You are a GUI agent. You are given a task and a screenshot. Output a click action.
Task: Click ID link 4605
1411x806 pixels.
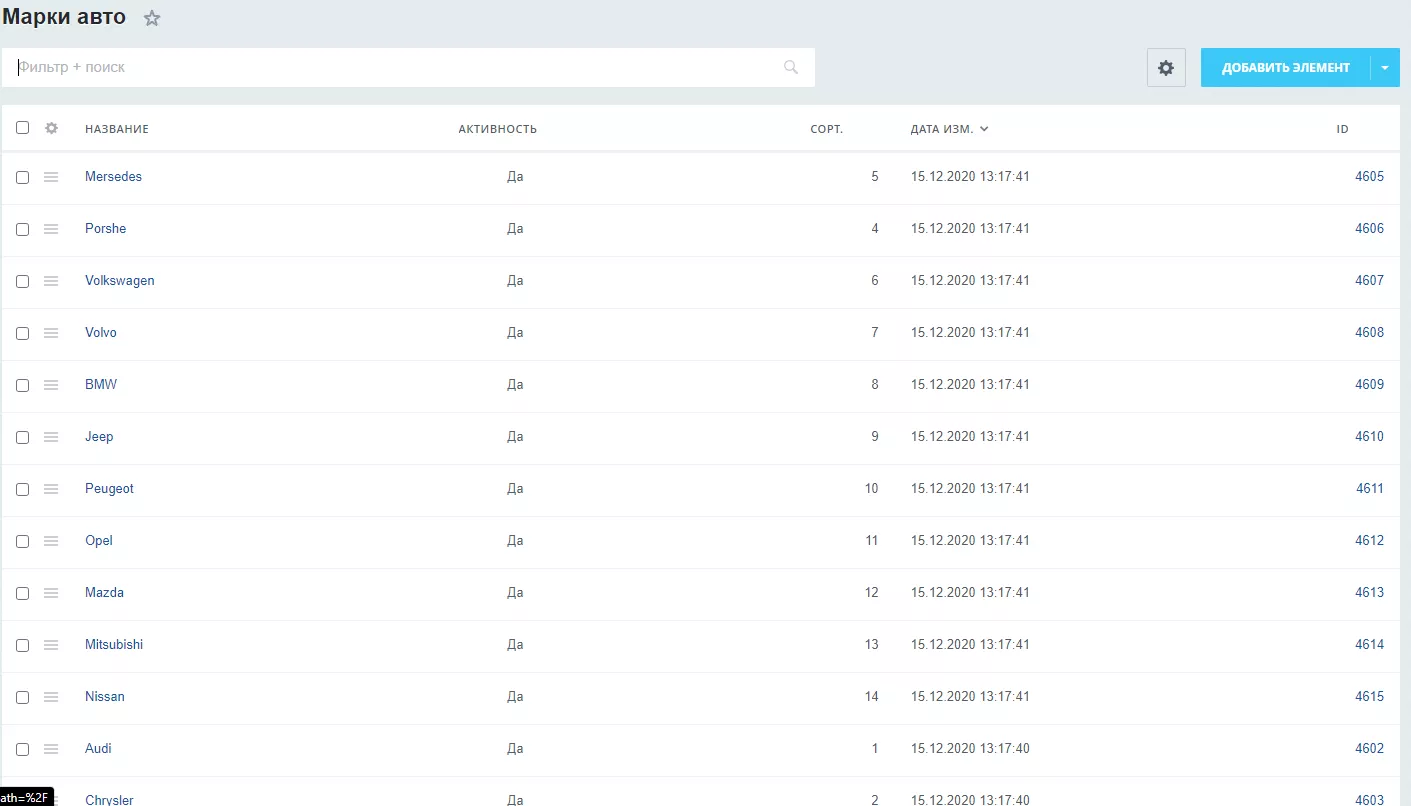pos(1369,177)
